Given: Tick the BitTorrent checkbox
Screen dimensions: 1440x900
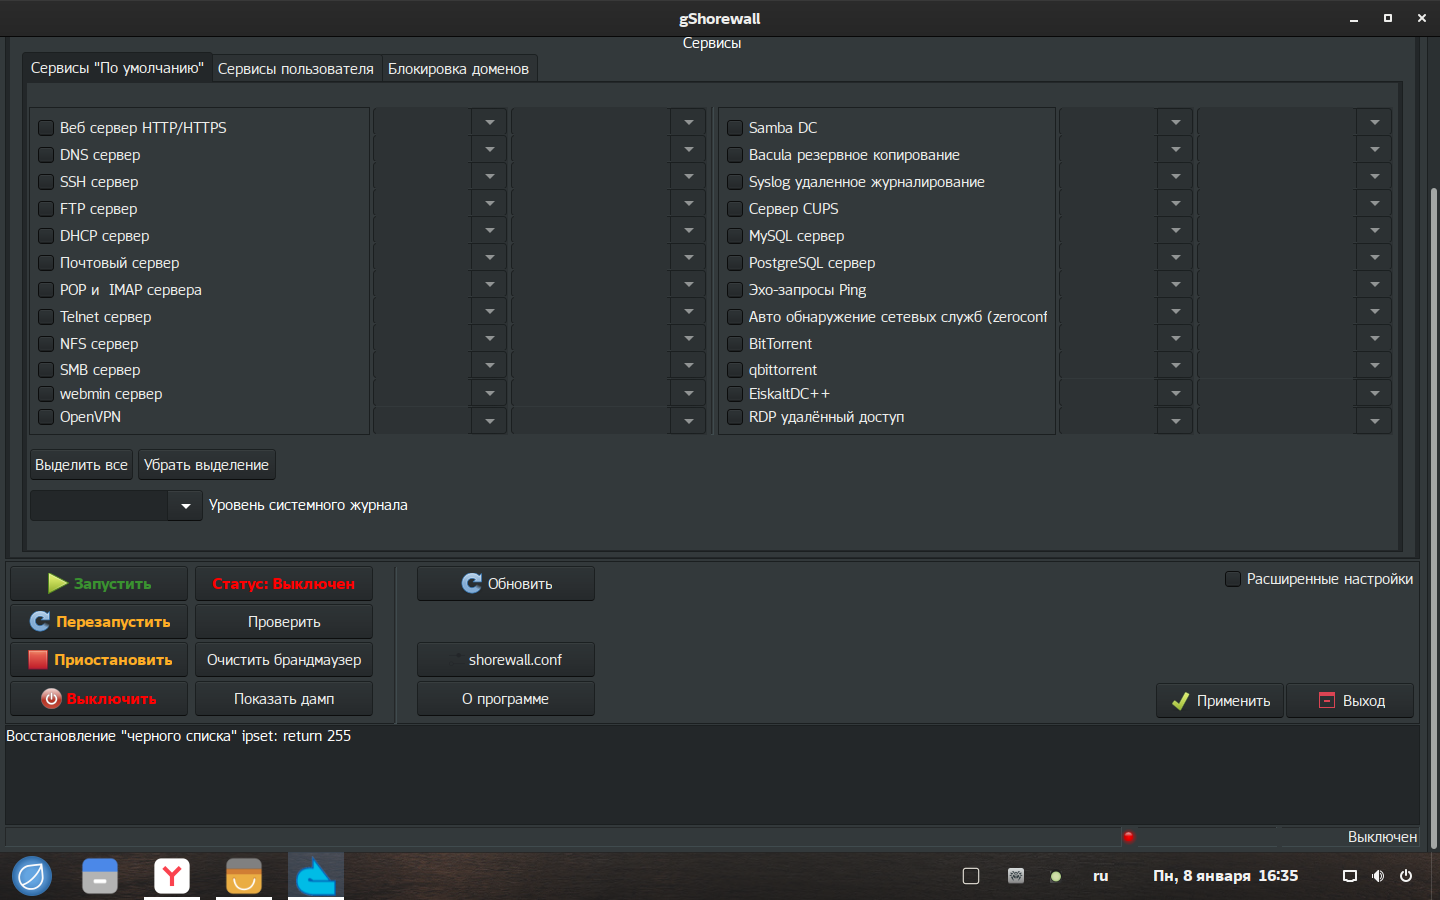Looking at the screenshot, I should [x=735, y=344].
